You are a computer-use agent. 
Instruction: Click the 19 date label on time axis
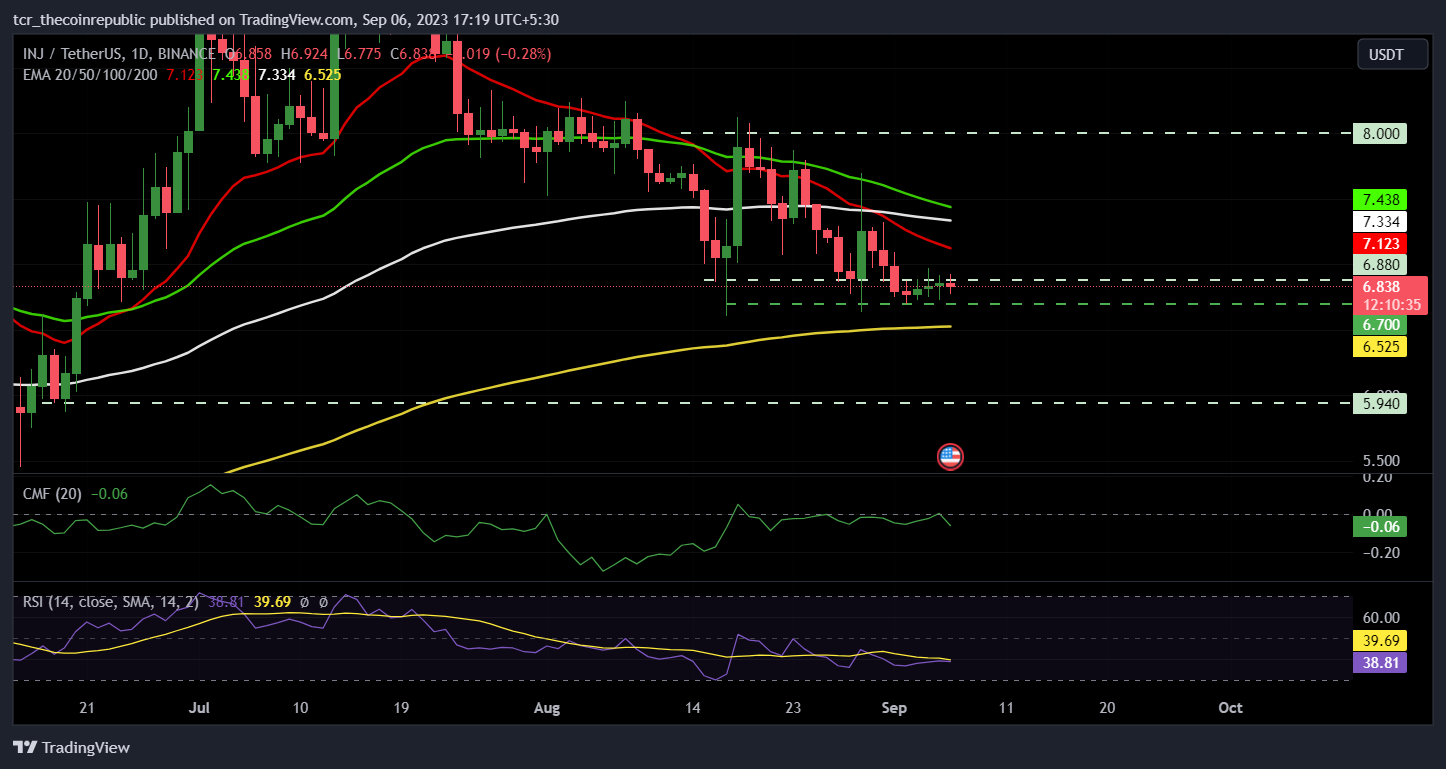401,707
